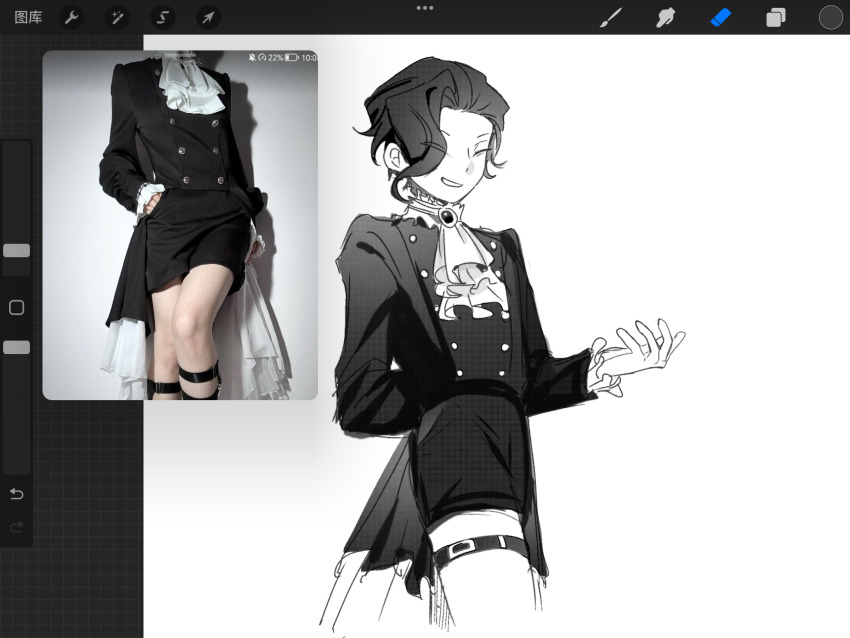Click the drawn character's raised hand
Image resolution: width=850 pixels, height=638 pixels.
tap(640, 350)
